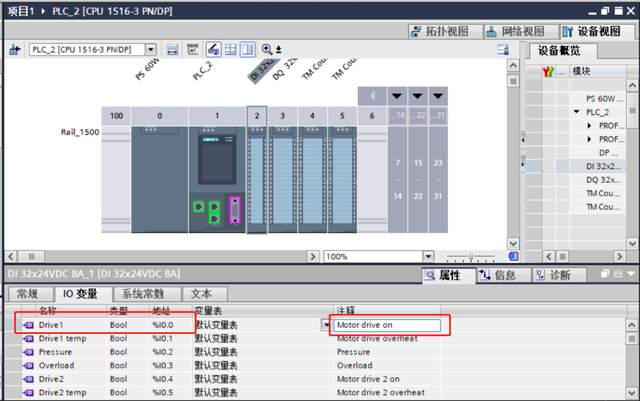Switch to device view (设备视图) tab
This screenshot has height=401, width=640.
click(x=597, y=31)
